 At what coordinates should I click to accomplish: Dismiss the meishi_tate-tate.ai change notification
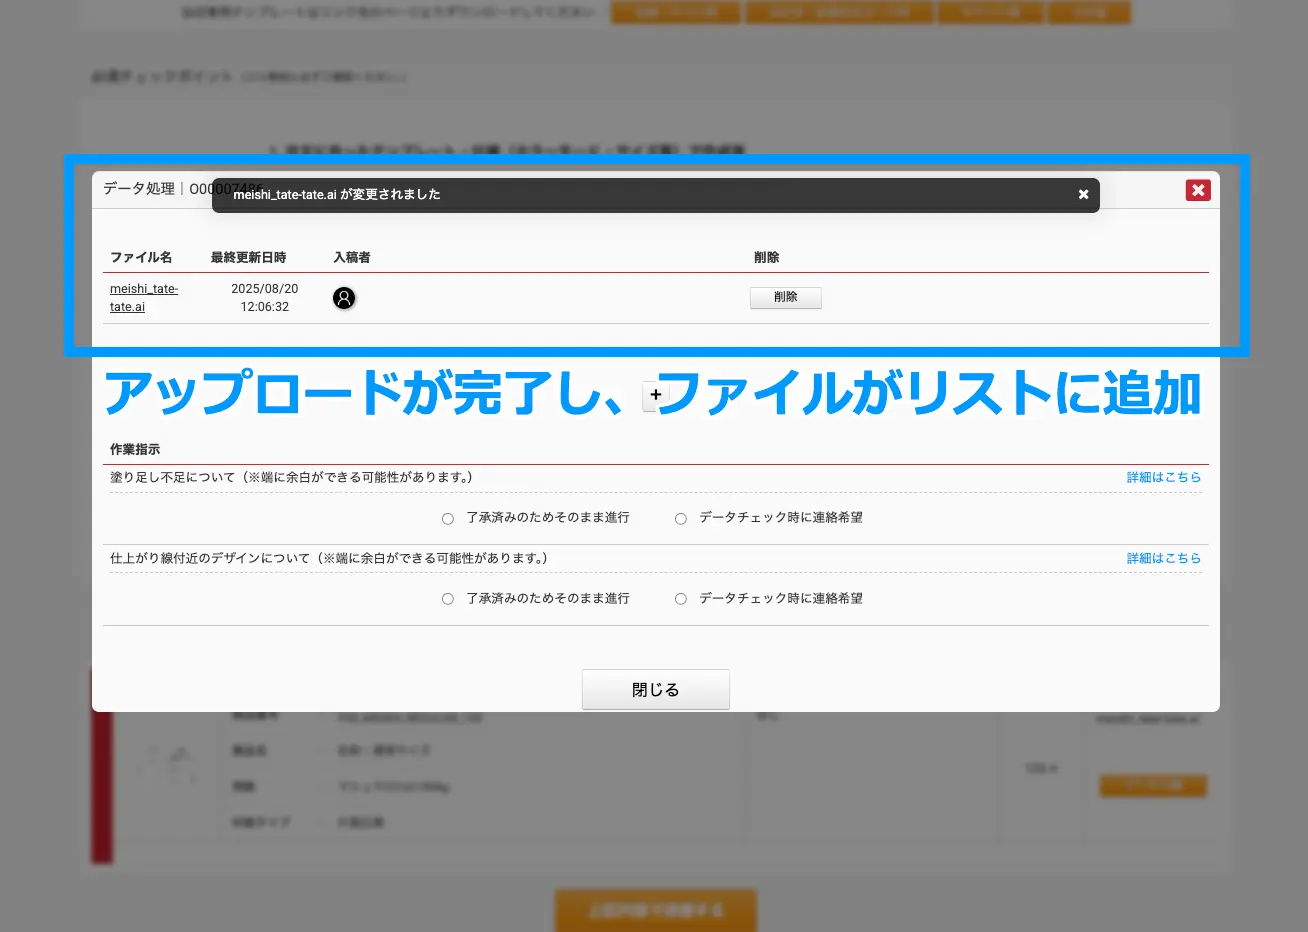(1083, 195)
